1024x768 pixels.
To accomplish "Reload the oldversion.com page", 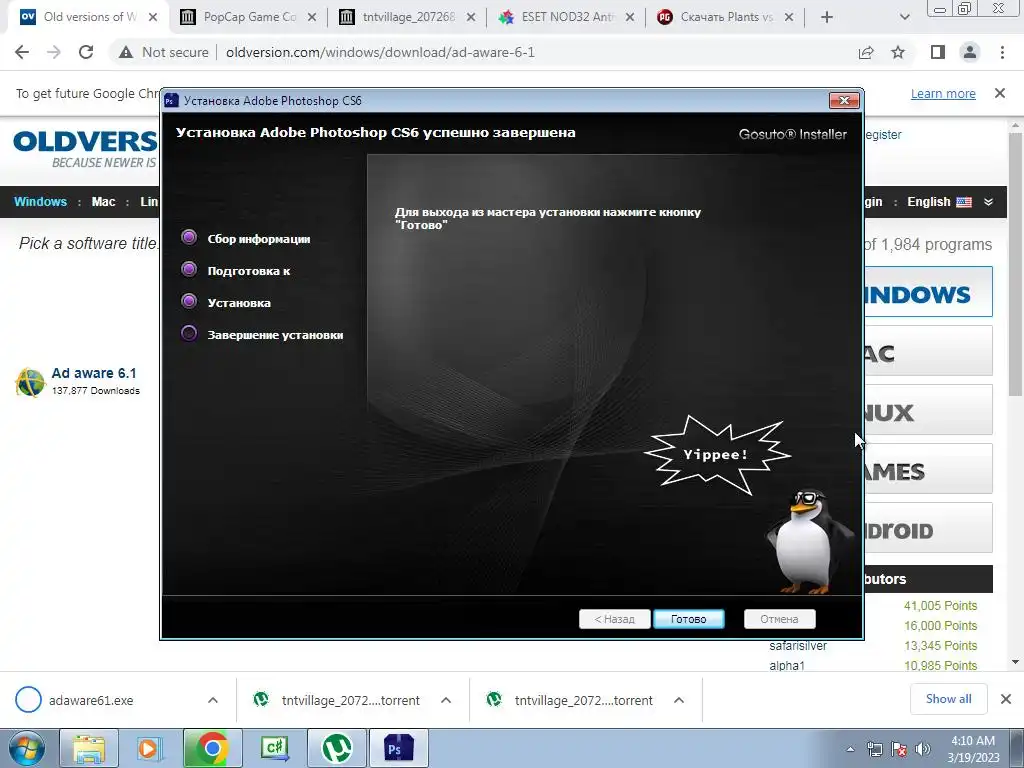I will 86,52.
